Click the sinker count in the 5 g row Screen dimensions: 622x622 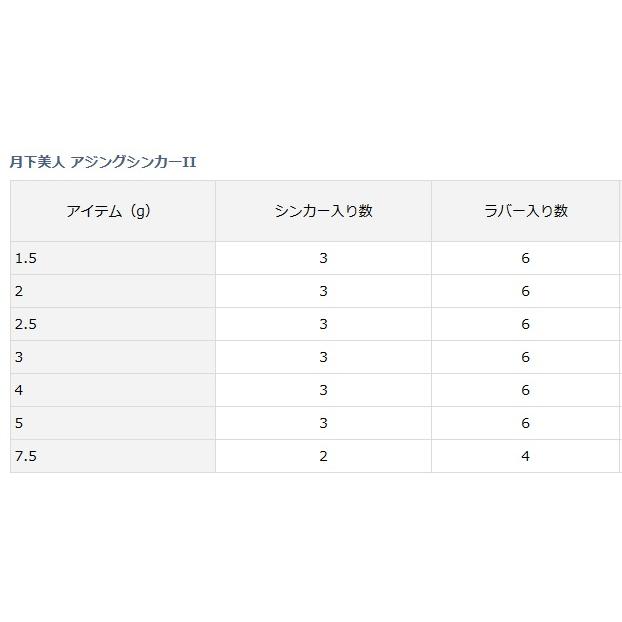323,423
